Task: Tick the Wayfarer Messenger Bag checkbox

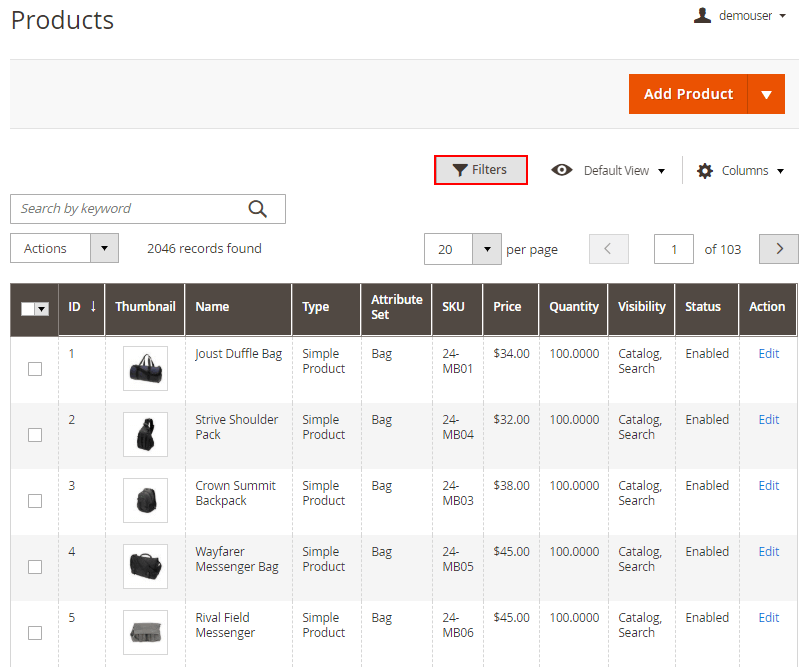Action: (35, 567)
